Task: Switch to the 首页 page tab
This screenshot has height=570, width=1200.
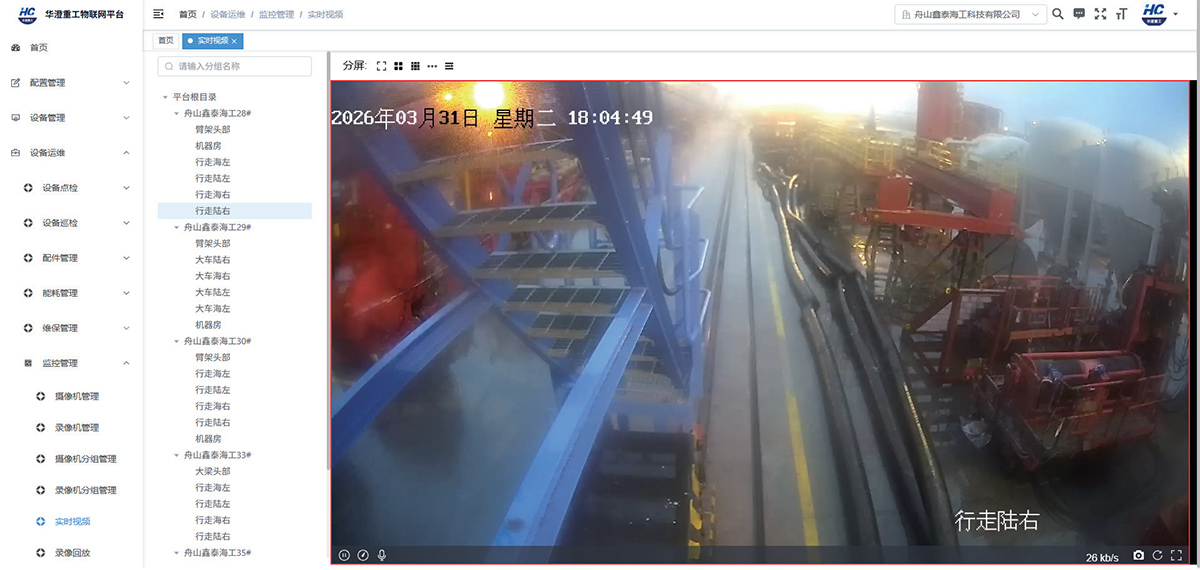Action: pos(166,41)
